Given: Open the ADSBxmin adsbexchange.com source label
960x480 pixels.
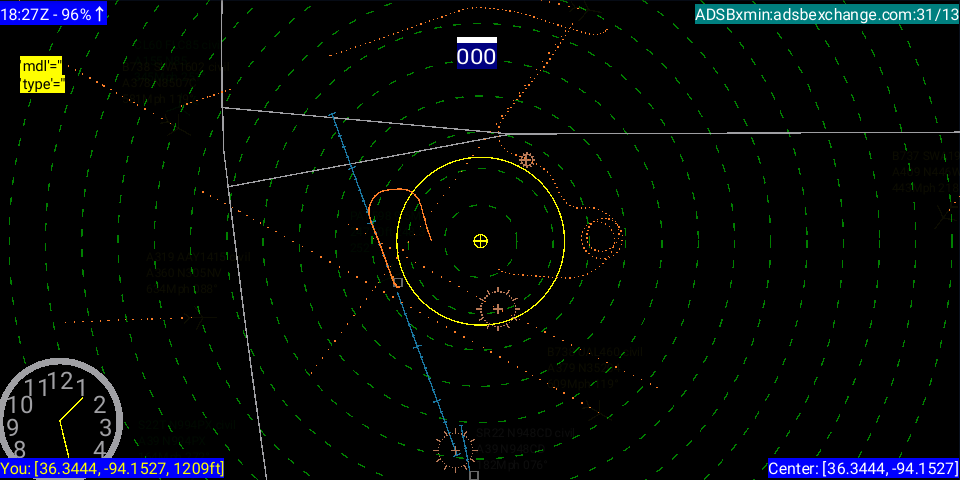Looking at the screenshot, I should point(826,14).
